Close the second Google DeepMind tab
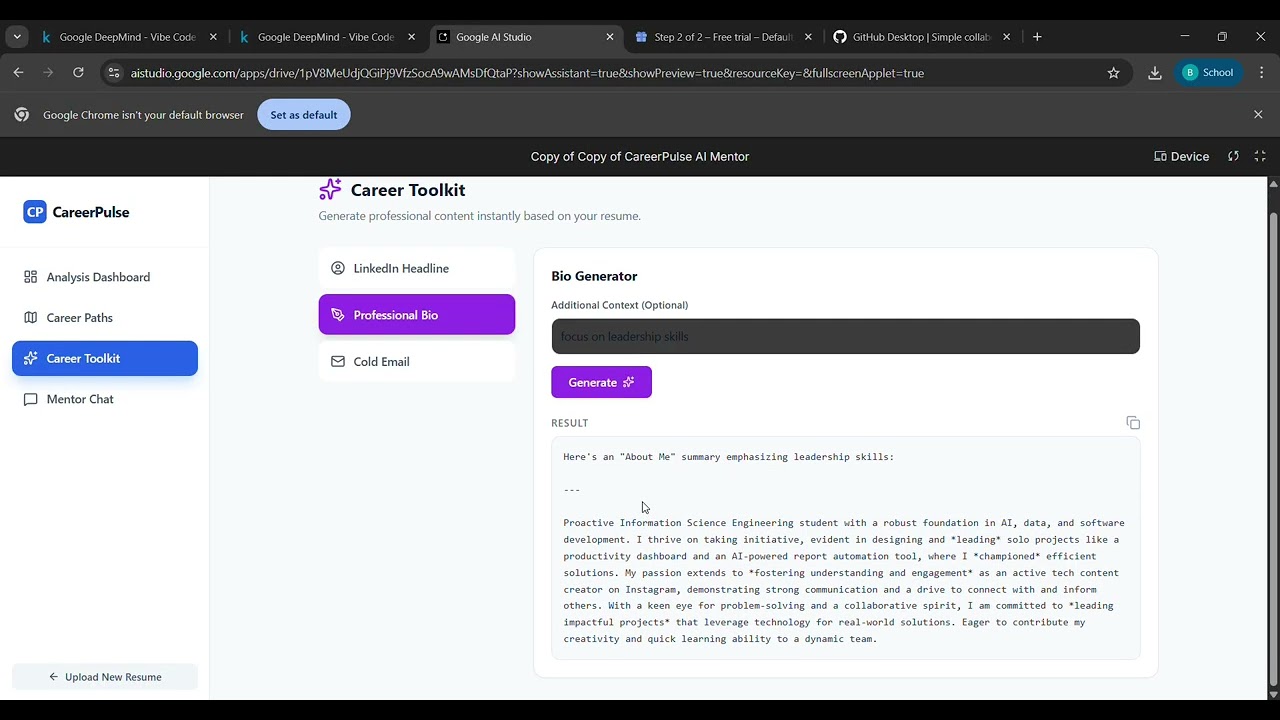Image resolution: width=1280 pixels, height=720 pixels. click(411, 37)
